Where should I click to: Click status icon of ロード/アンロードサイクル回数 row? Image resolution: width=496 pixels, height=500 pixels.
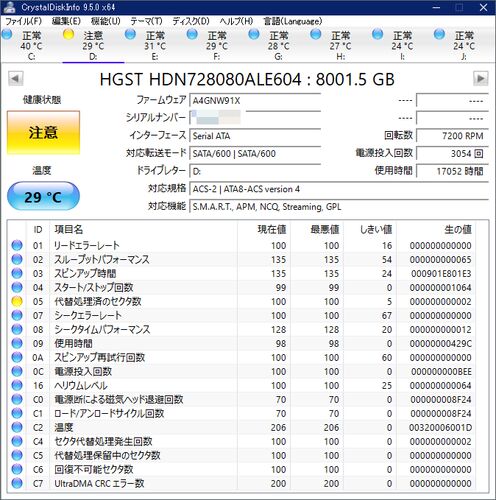point(17,413)
